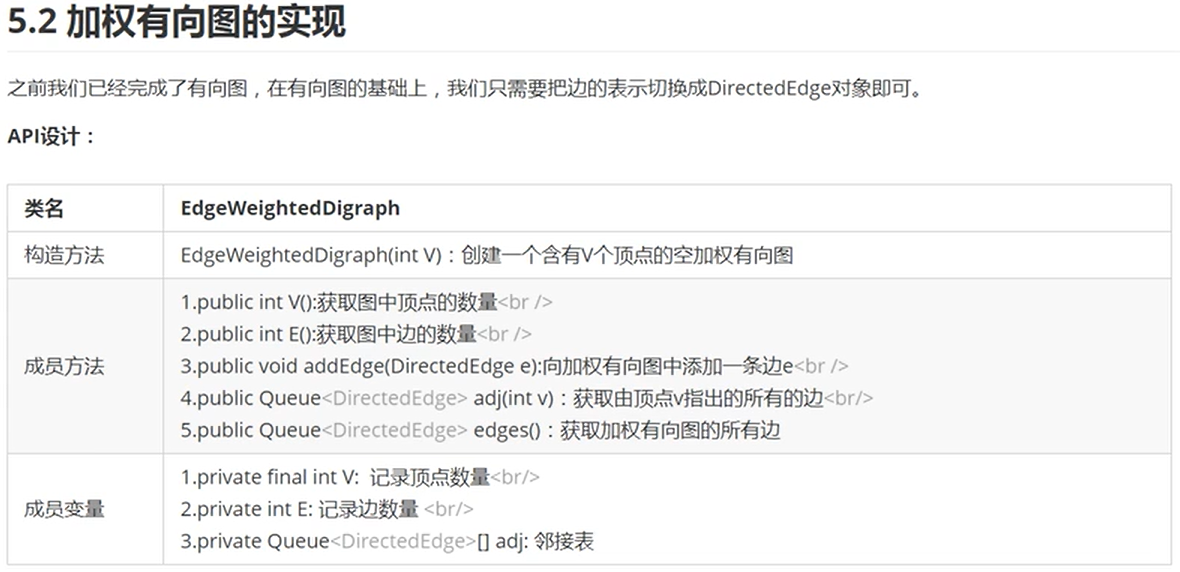Click the heading '5.2 加权有向图的实现'
The image size is (1180, 572).
[x=177, y=21]
